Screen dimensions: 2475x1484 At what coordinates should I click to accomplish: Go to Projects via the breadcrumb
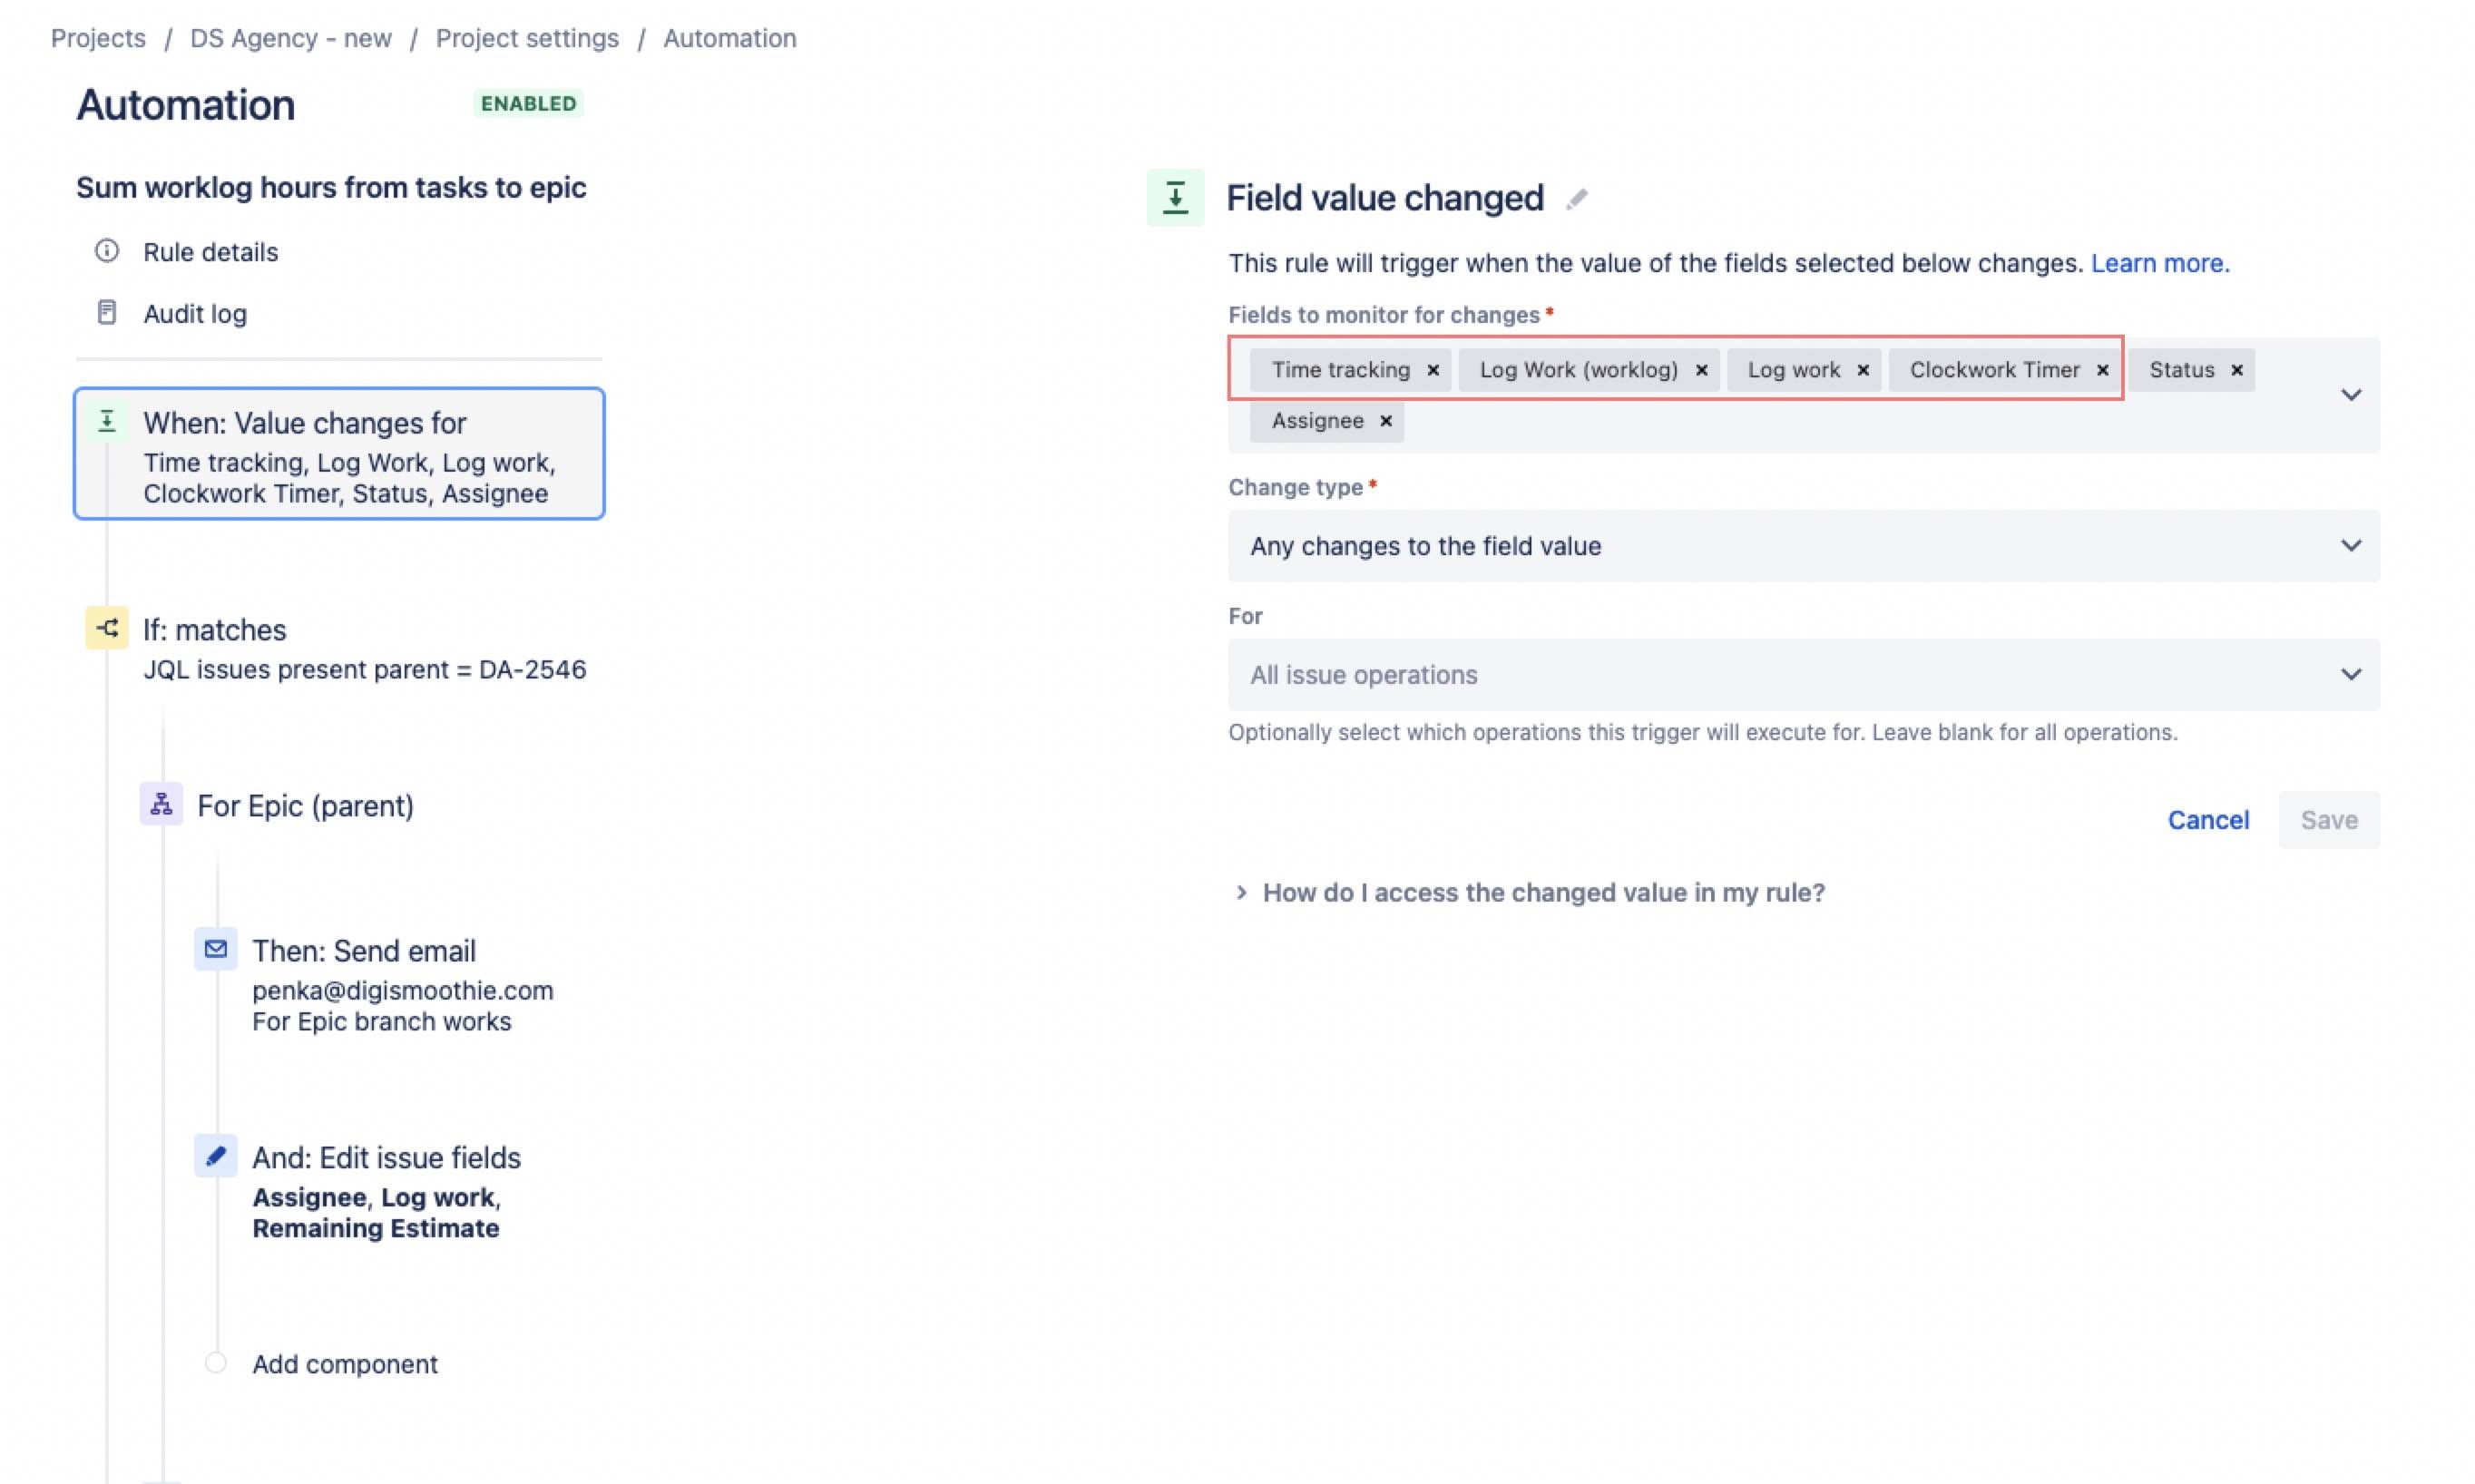point(98,38)
